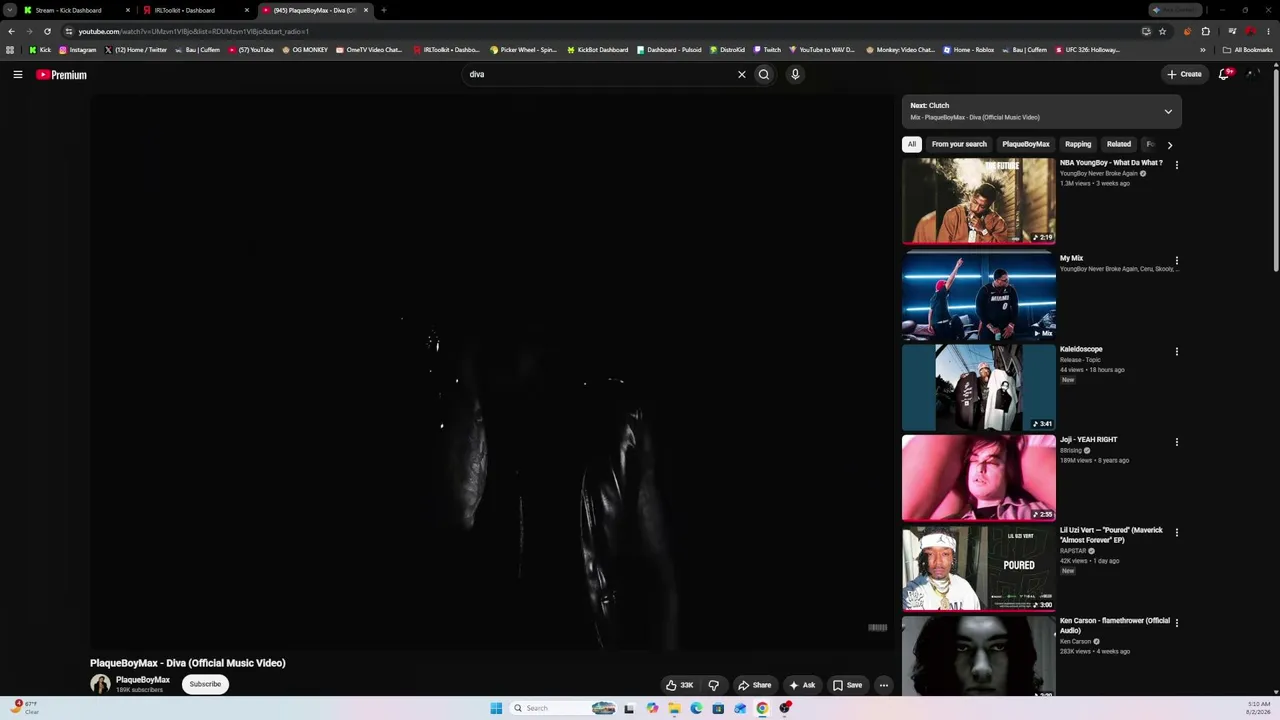Go back in browser history
The width and height of the screenshot is (1280, 720).
click(x=11, y=31)
